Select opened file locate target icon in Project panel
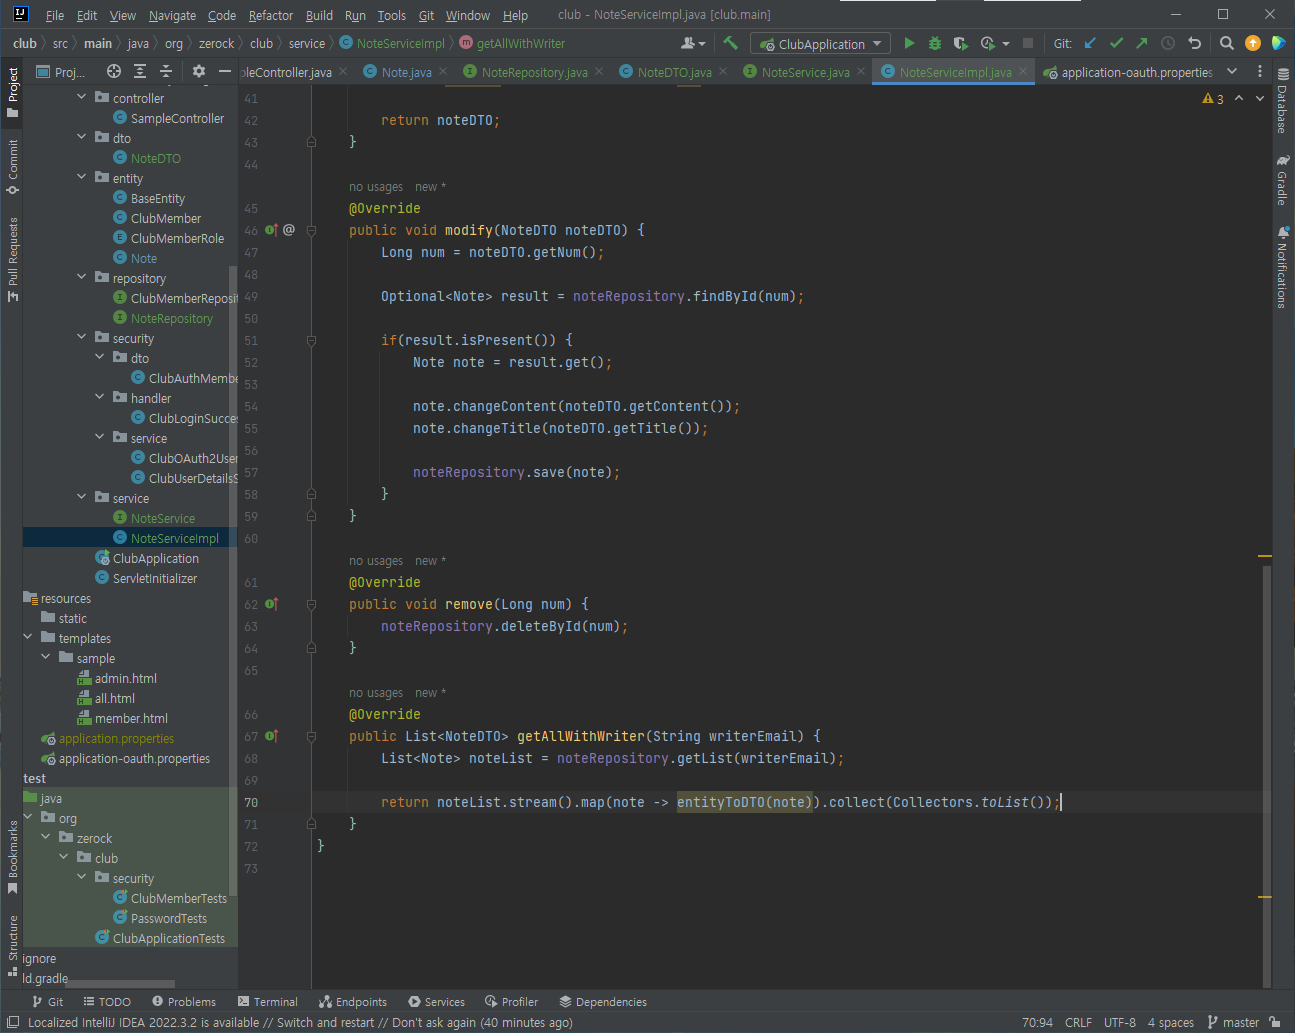 (114, 71)
